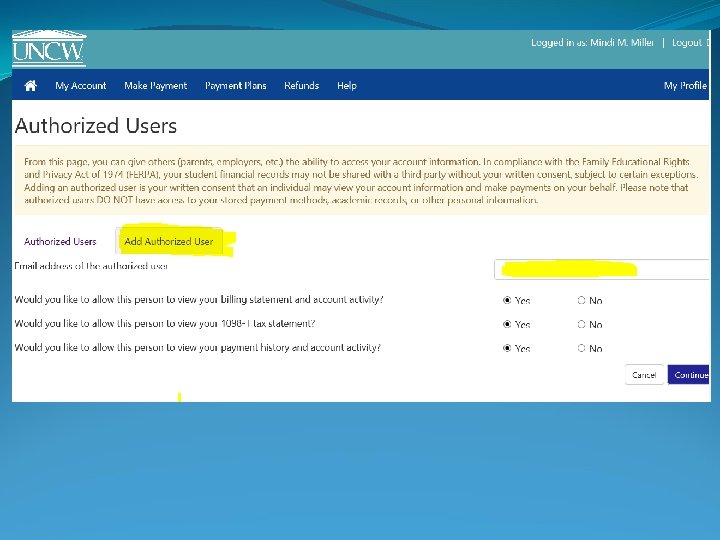
Task: Select Yes for viewing 1098-T tax statement
Action: [x=507, y=324]
